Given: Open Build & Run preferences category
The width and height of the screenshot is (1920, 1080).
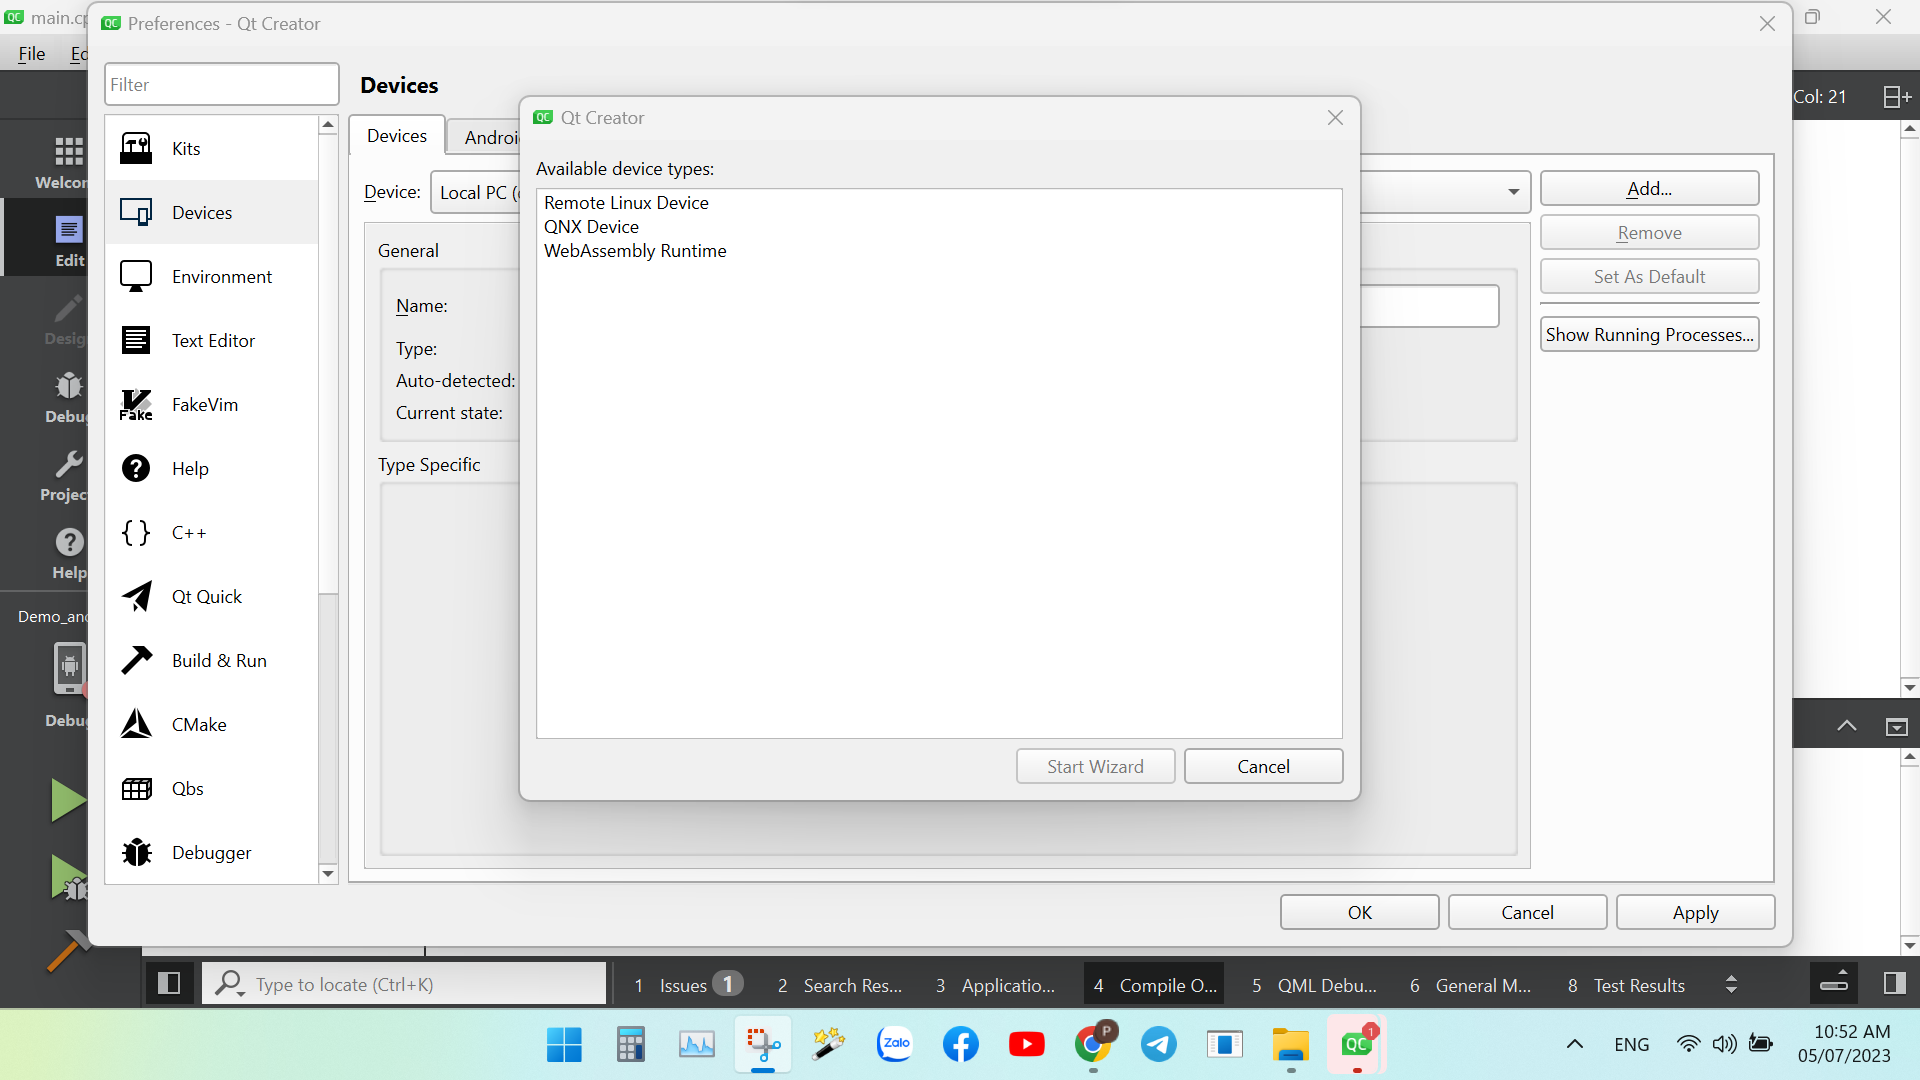Looking at the screenshot, I should (x=211, y=660).
